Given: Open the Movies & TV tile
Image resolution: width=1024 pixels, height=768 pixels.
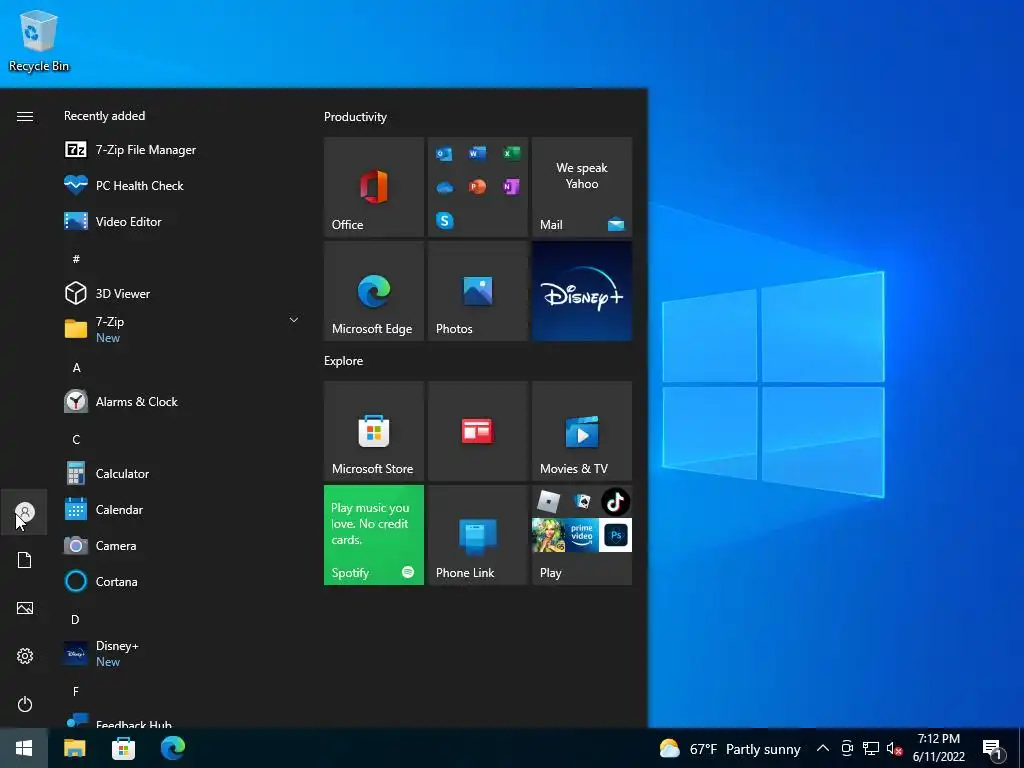Looking at the screenshot, I should point(582,431).
